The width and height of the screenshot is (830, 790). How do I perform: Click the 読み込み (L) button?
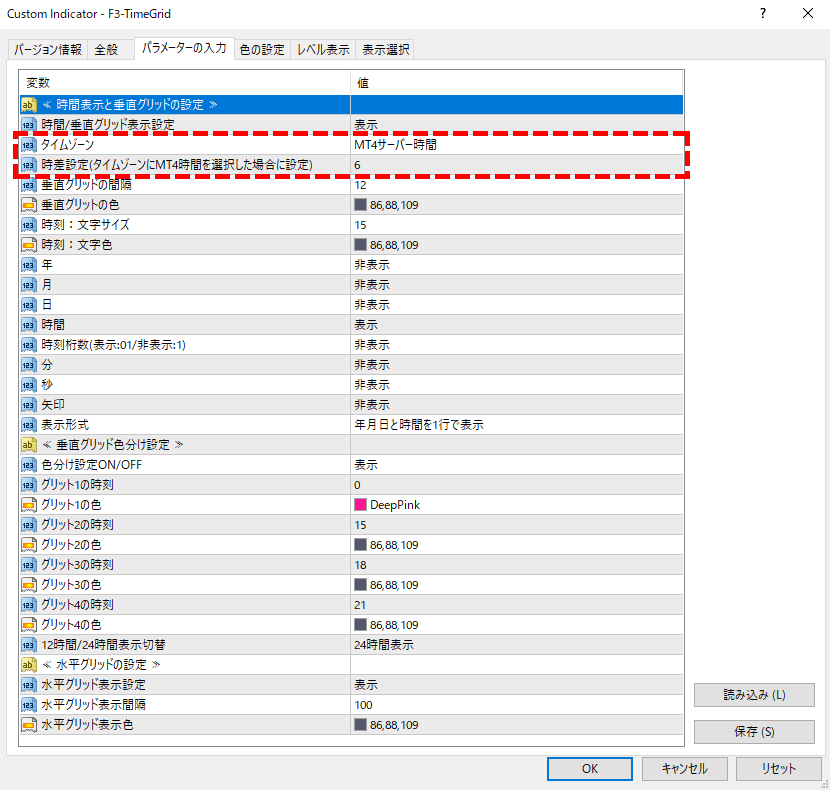(x=754, y=695)
